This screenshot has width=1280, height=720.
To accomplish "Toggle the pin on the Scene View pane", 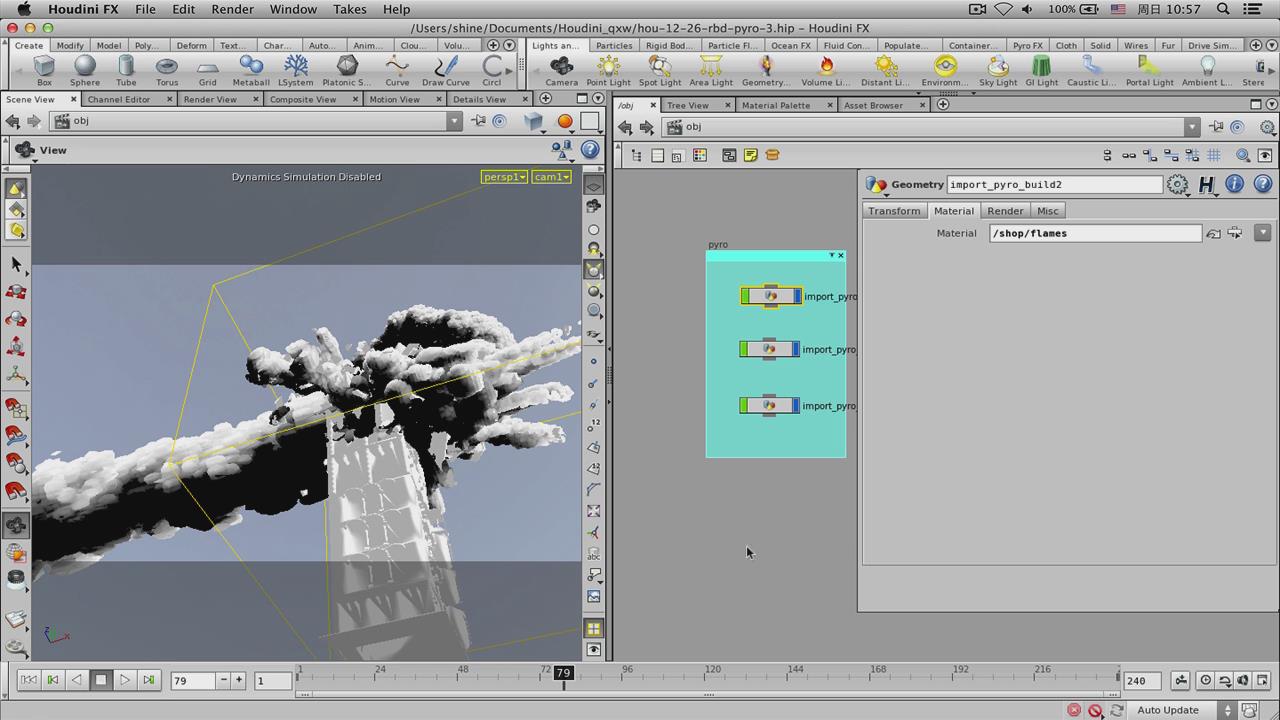I will pos(479,121).
